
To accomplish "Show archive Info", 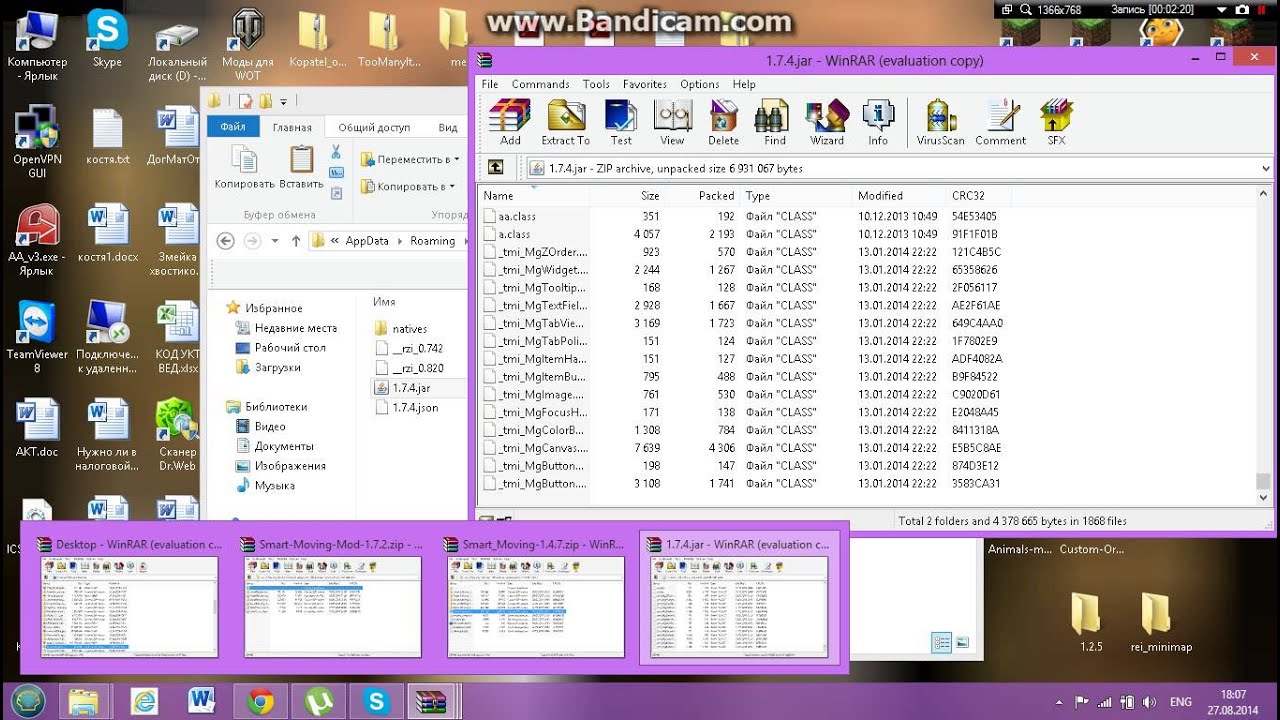I will click(878, 123).
